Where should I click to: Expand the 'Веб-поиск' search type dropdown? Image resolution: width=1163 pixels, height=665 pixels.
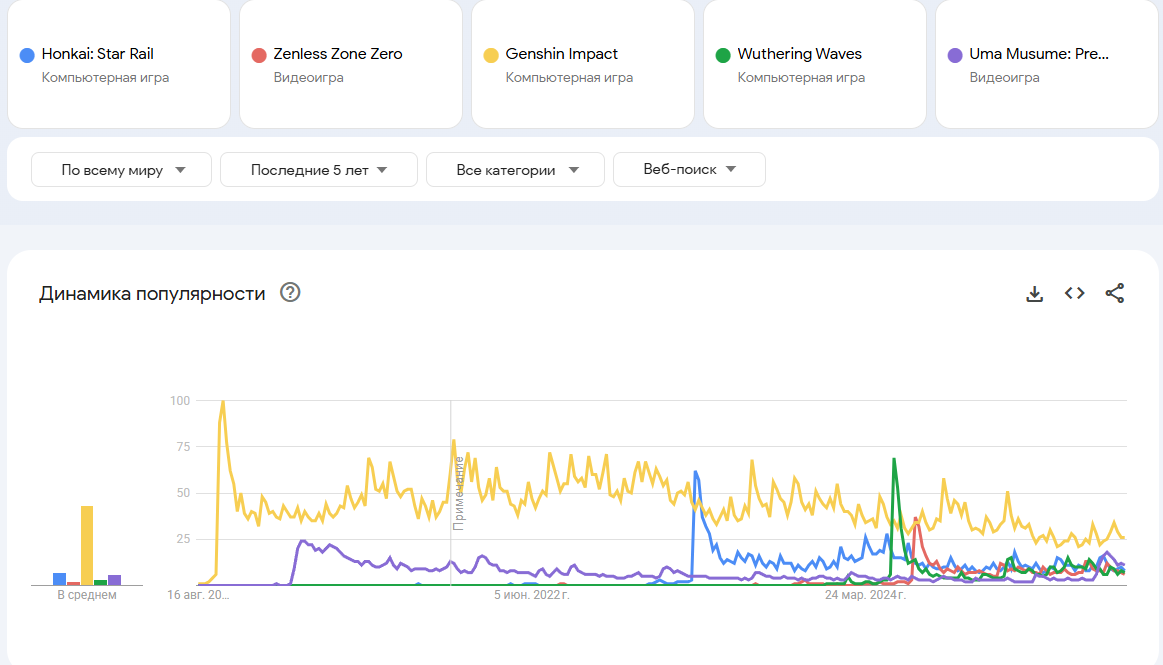[x=689, y=170]
